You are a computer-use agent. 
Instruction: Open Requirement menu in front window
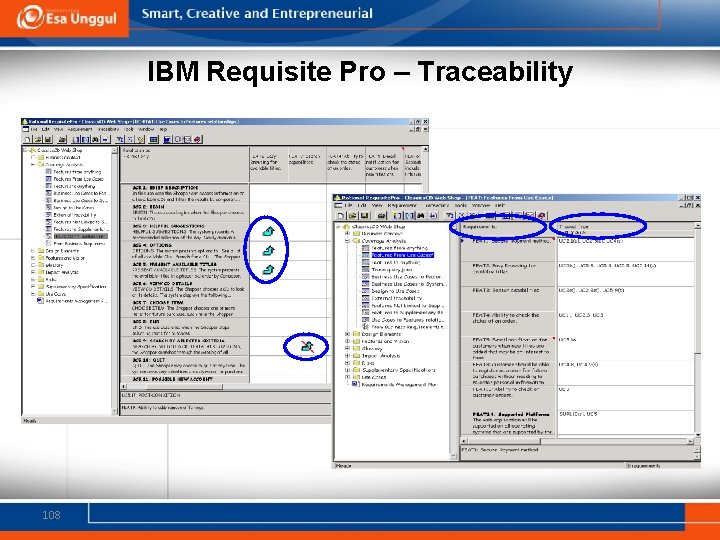pos(402,206)
